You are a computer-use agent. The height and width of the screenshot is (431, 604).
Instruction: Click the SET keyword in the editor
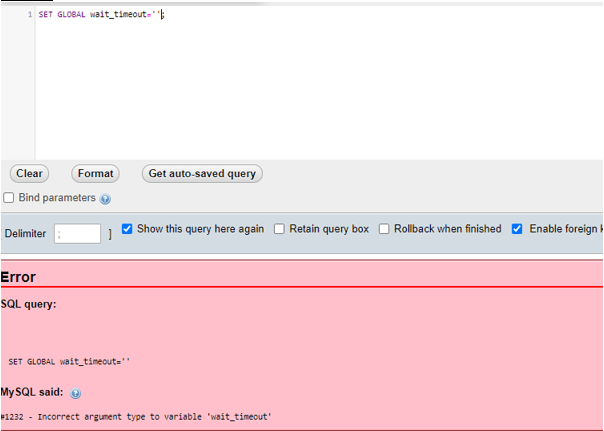45,15
